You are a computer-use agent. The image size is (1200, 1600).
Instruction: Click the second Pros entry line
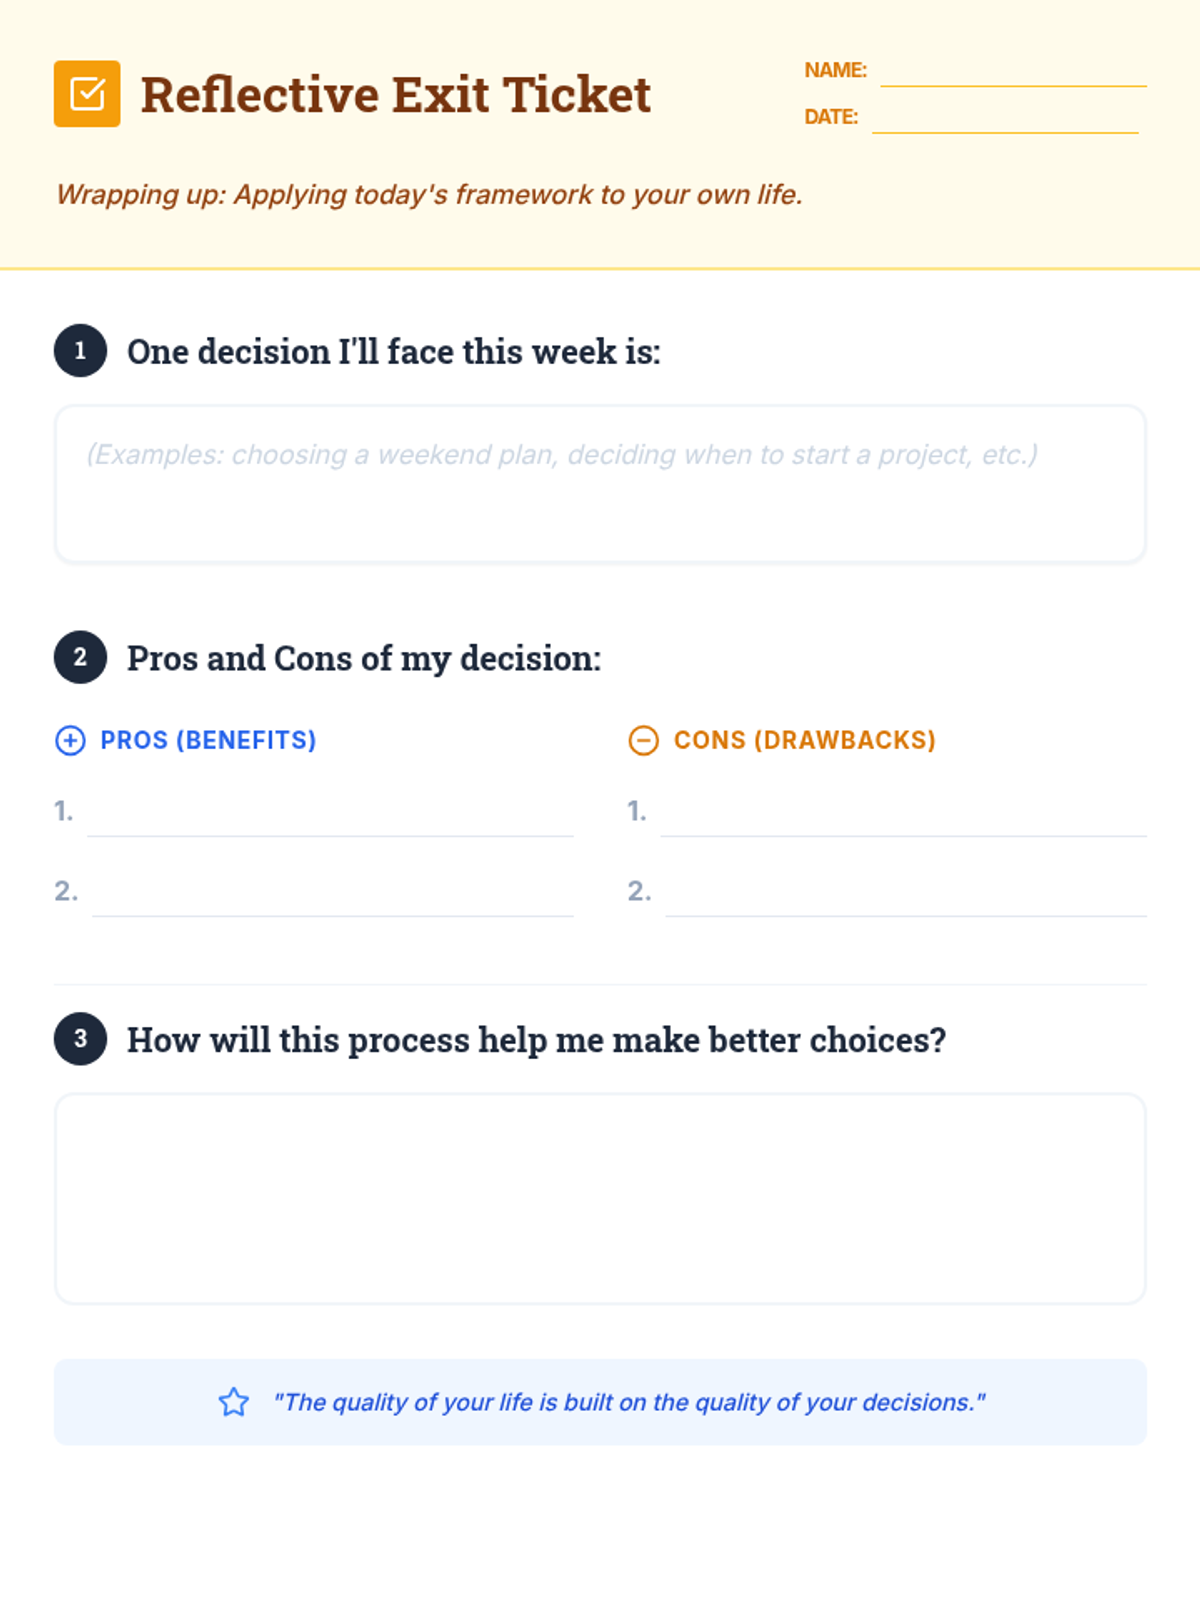pyautogui.click(x=332, y=896)
